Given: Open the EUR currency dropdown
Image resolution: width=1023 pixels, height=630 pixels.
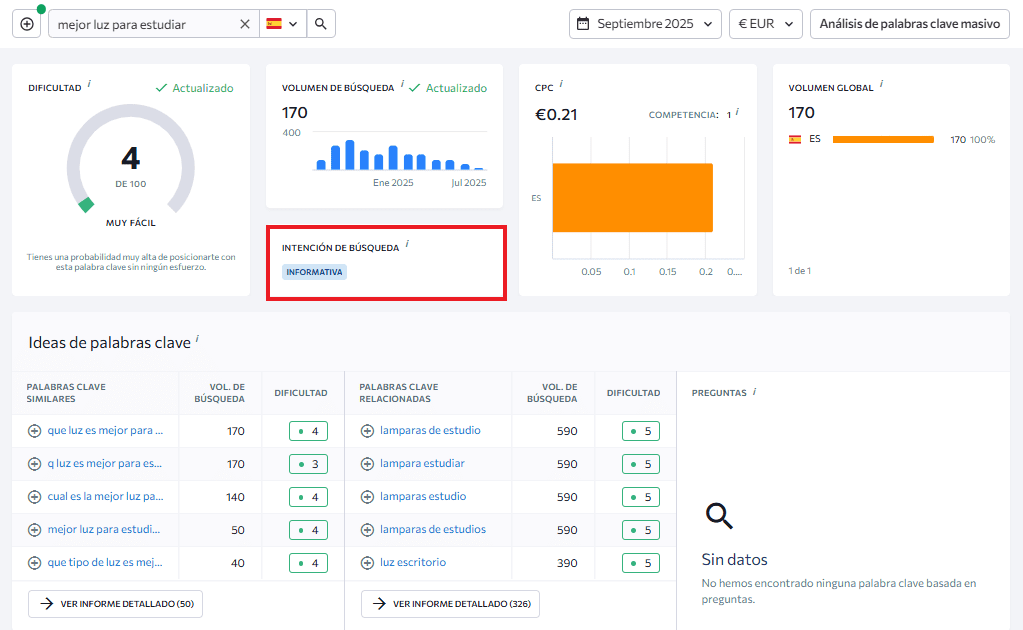Looking at the screenshot, I should point(765,24).
